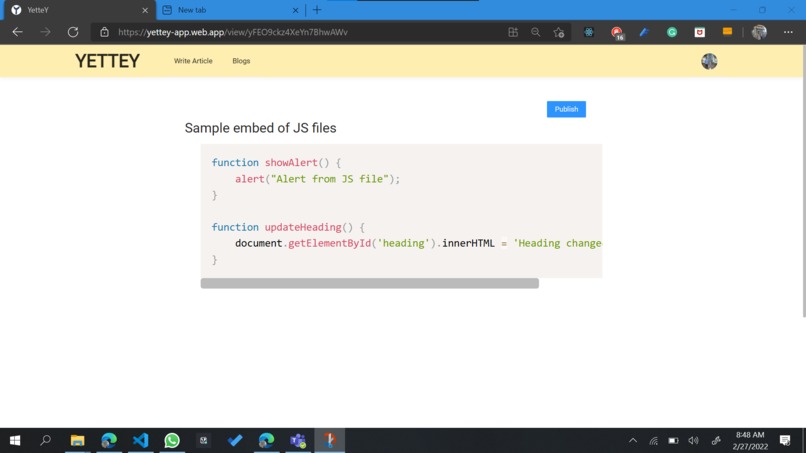Add page to favorites star icon
Viewport: 806px width, 453px height.
point(559,32)
